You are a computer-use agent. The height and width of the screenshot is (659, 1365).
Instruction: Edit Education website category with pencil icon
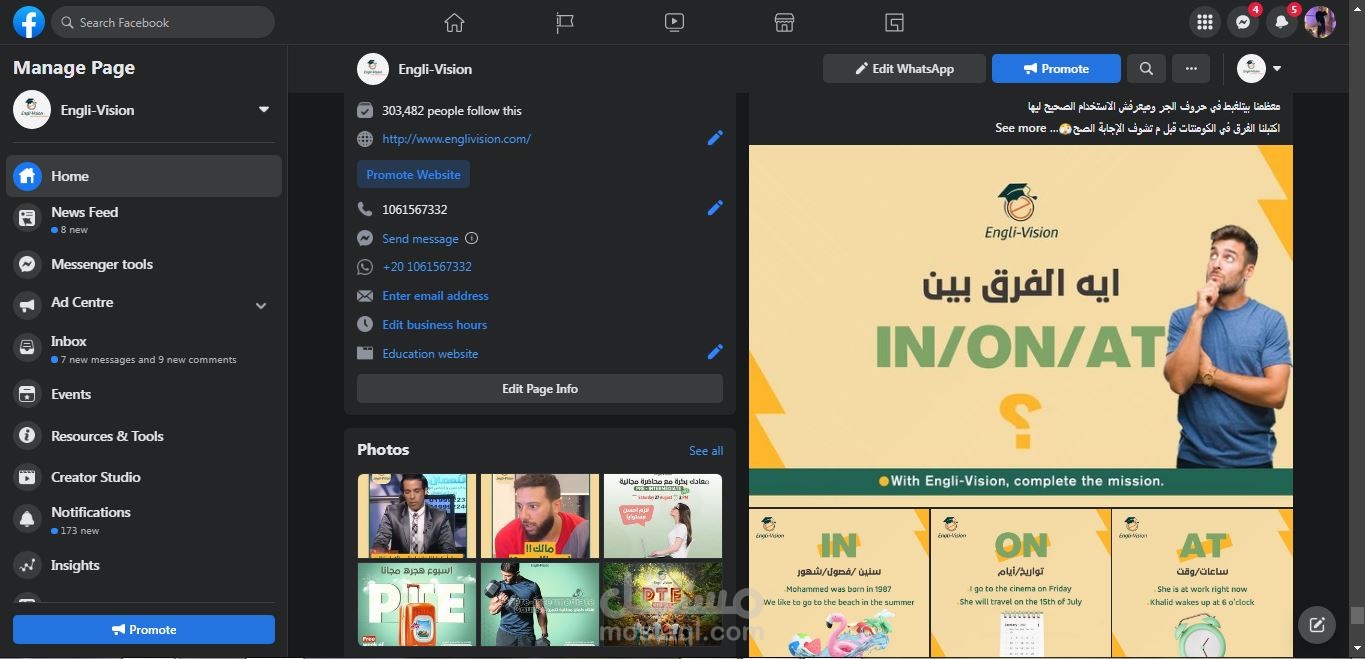point(715,352)
